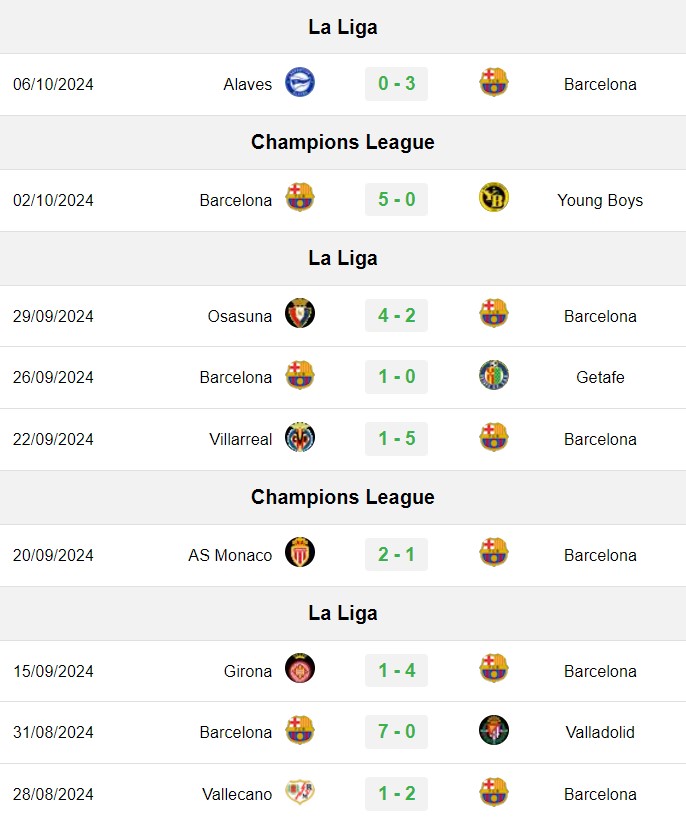Screen dimensions: 686x825
Task: Open the Vallecano club crest
Action: tap(300, 792)
